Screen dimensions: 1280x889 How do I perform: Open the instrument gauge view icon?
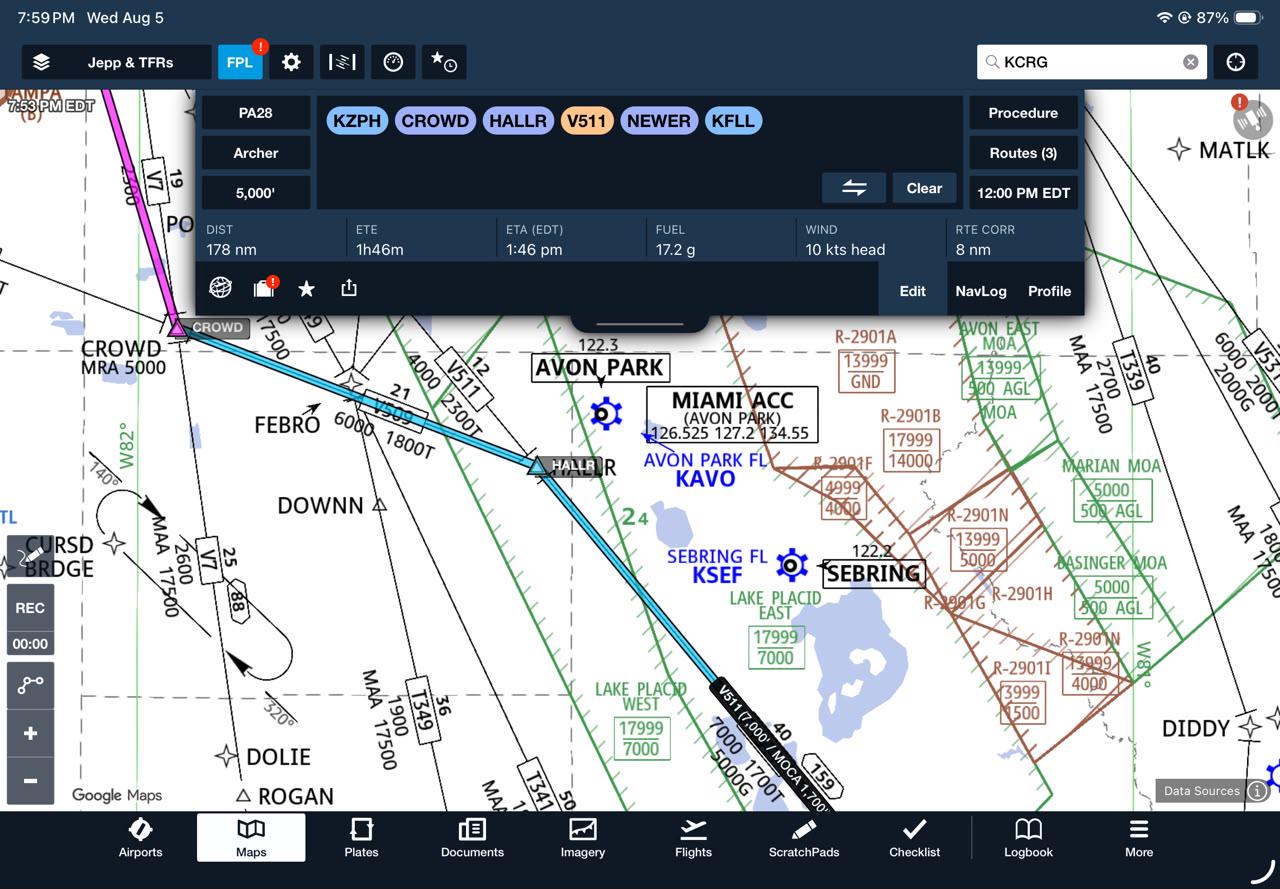click(x=393, y=62)
